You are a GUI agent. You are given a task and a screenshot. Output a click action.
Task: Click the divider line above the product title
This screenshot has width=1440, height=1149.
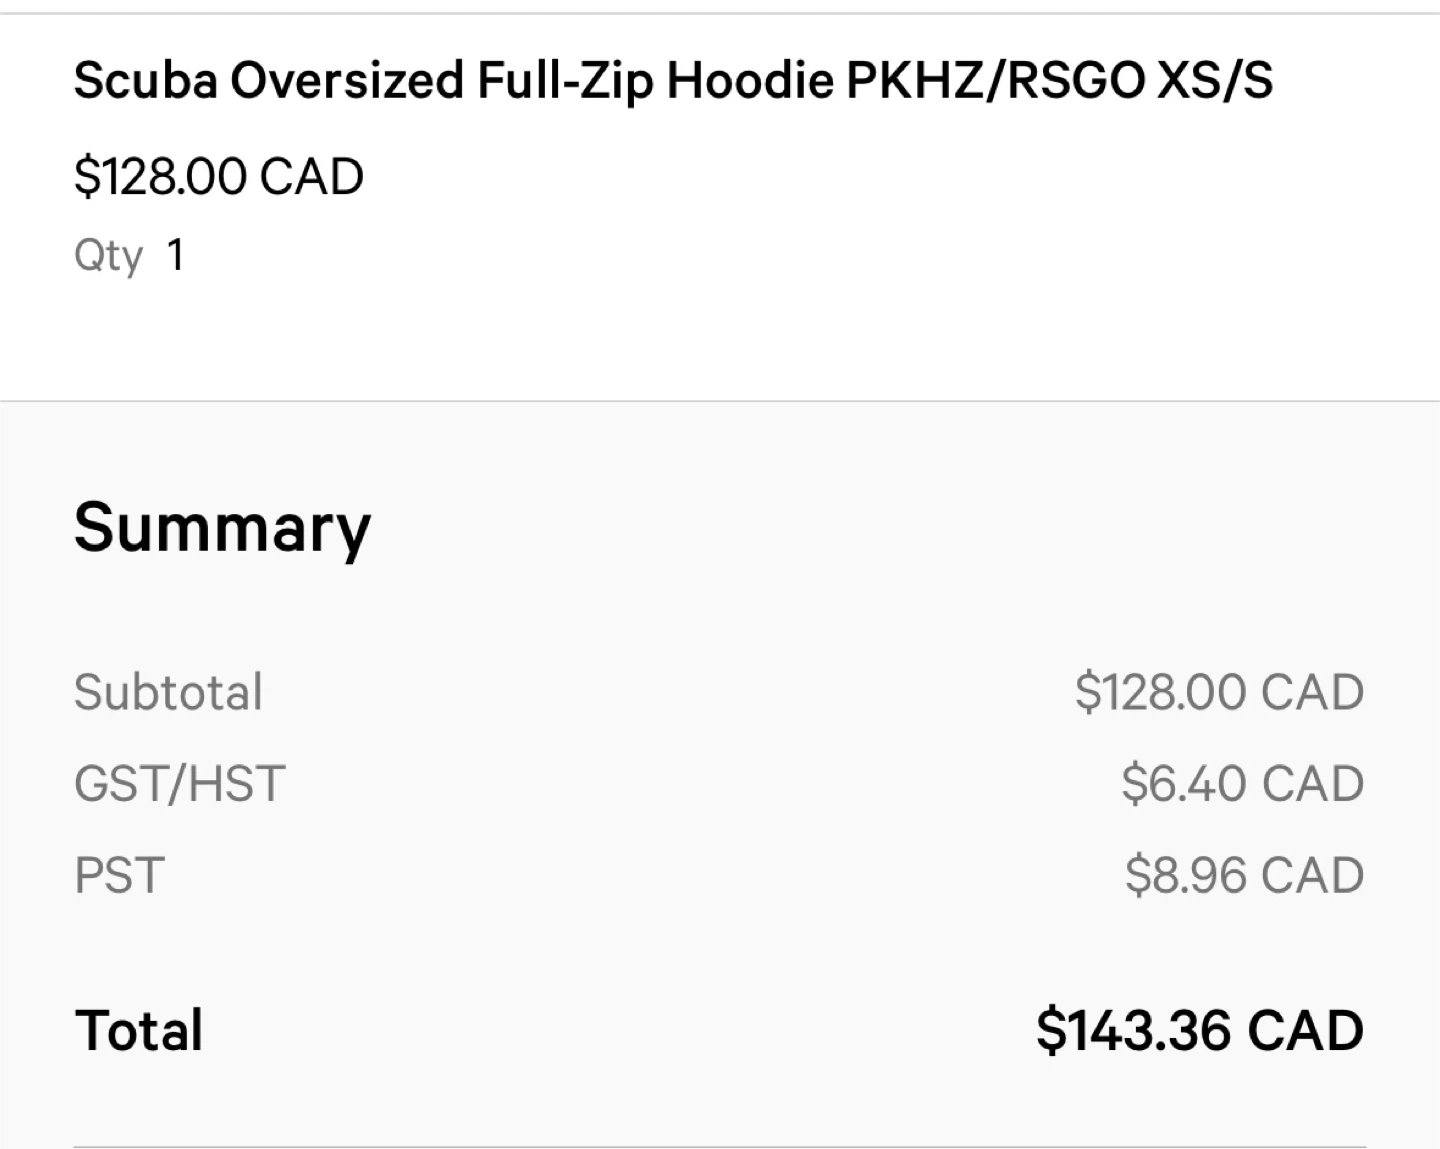pos(720,13)
